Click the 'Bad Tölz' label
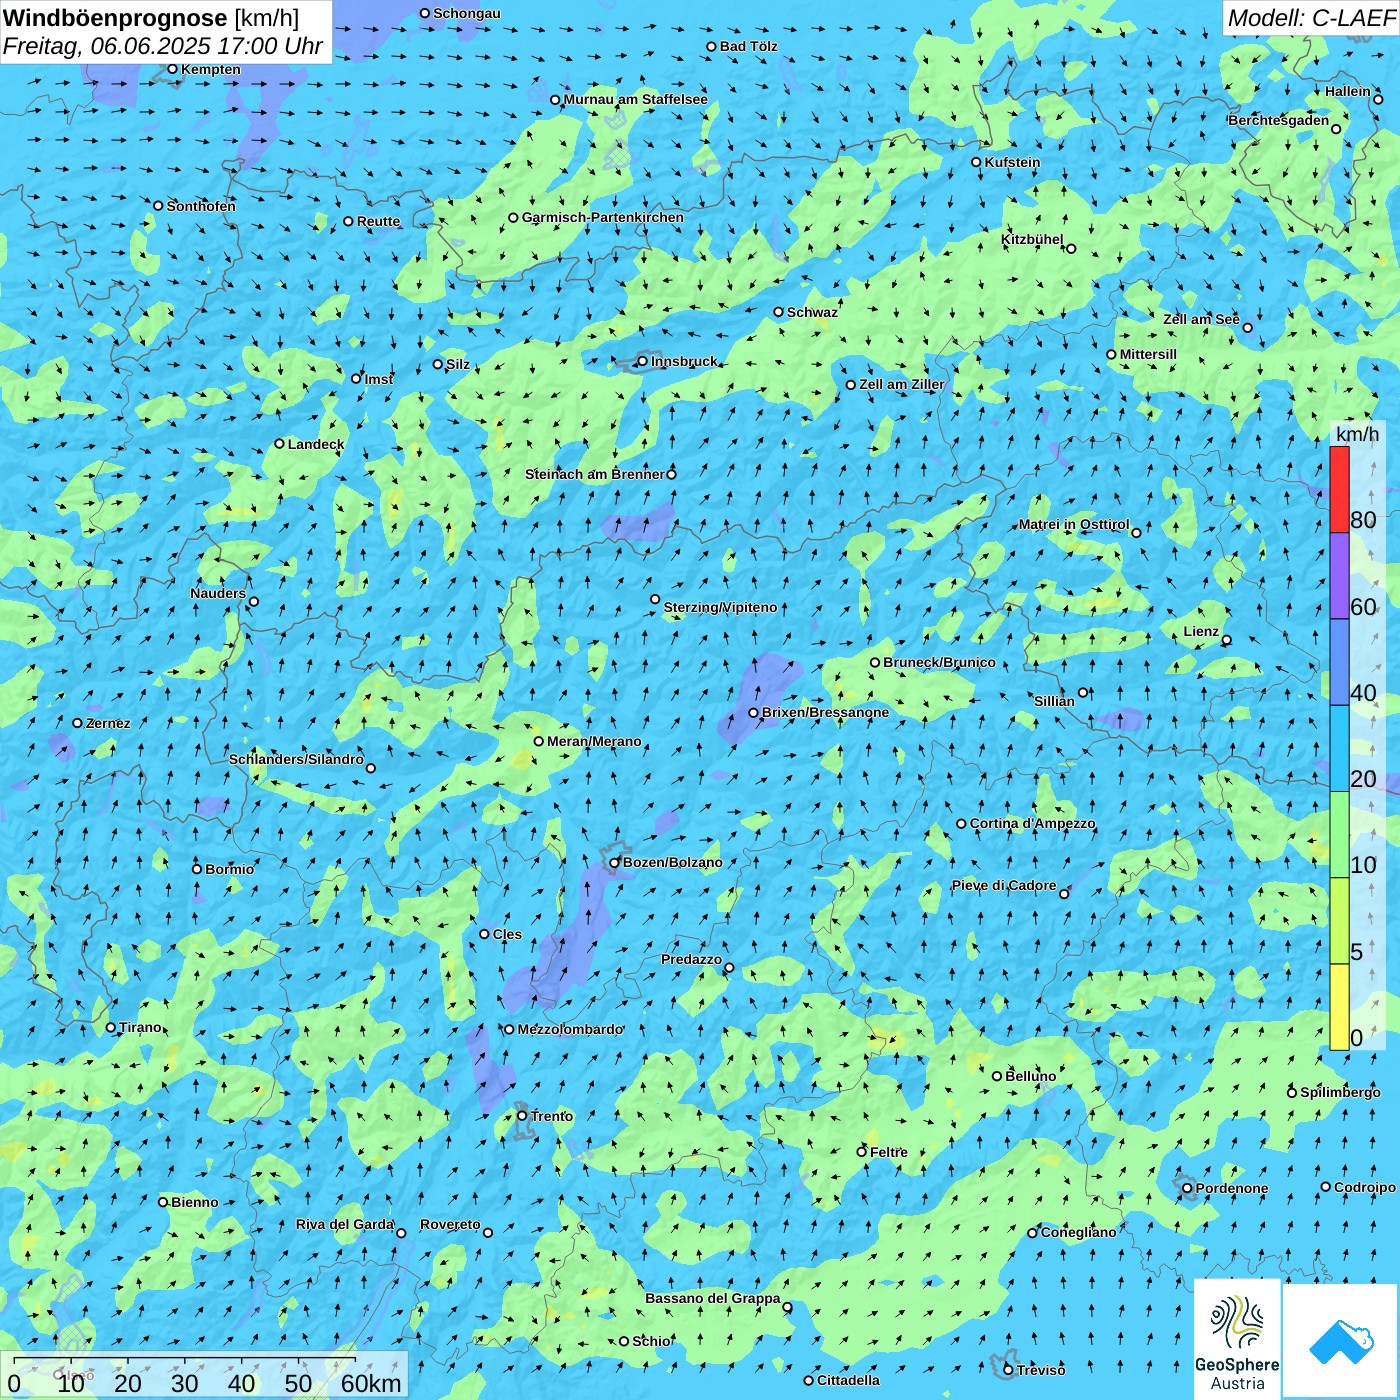Image resolution: width=1400 pixels, height=1400 pixels. pyautogui.click(x=748, y=46)
